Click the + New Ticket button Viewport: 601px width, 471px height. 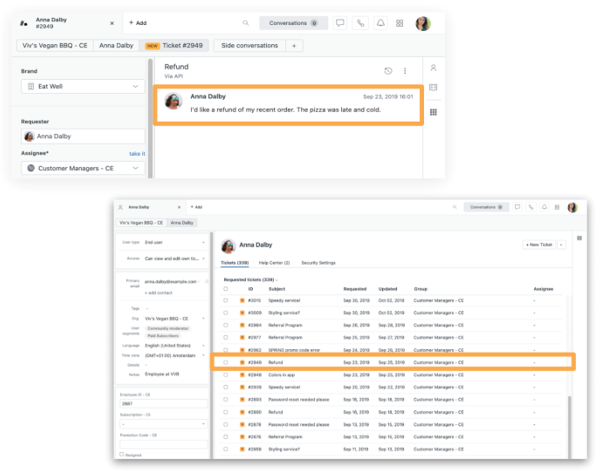(x=541, y=244)
